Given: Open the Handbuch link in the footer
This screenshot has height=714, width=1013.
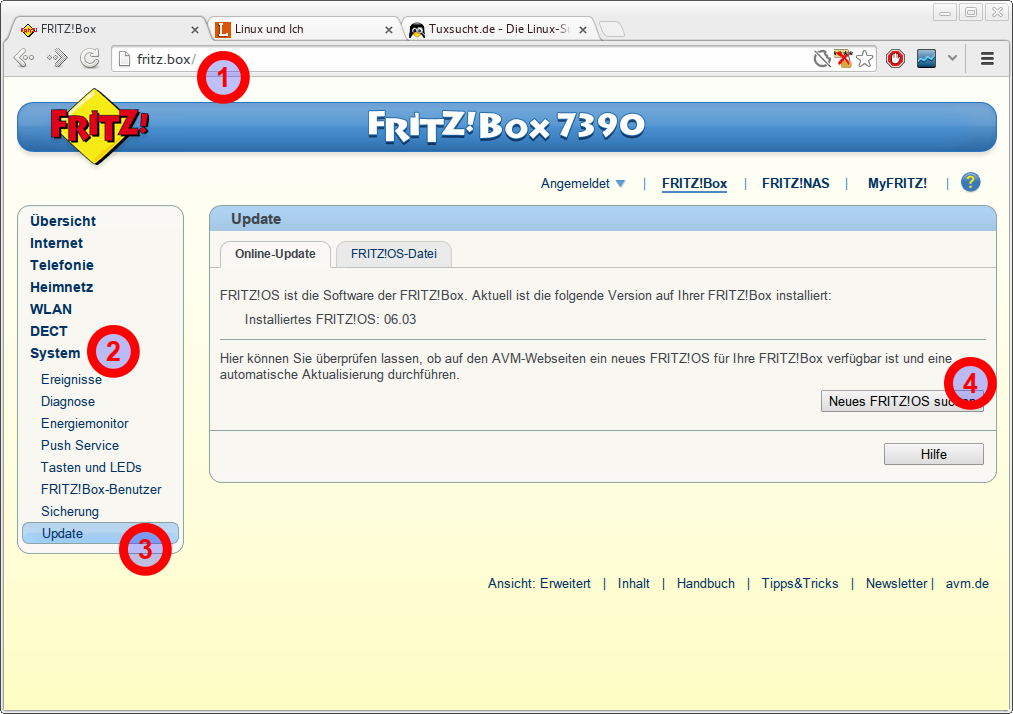Looking at the screenshot, I should (705, 583).
